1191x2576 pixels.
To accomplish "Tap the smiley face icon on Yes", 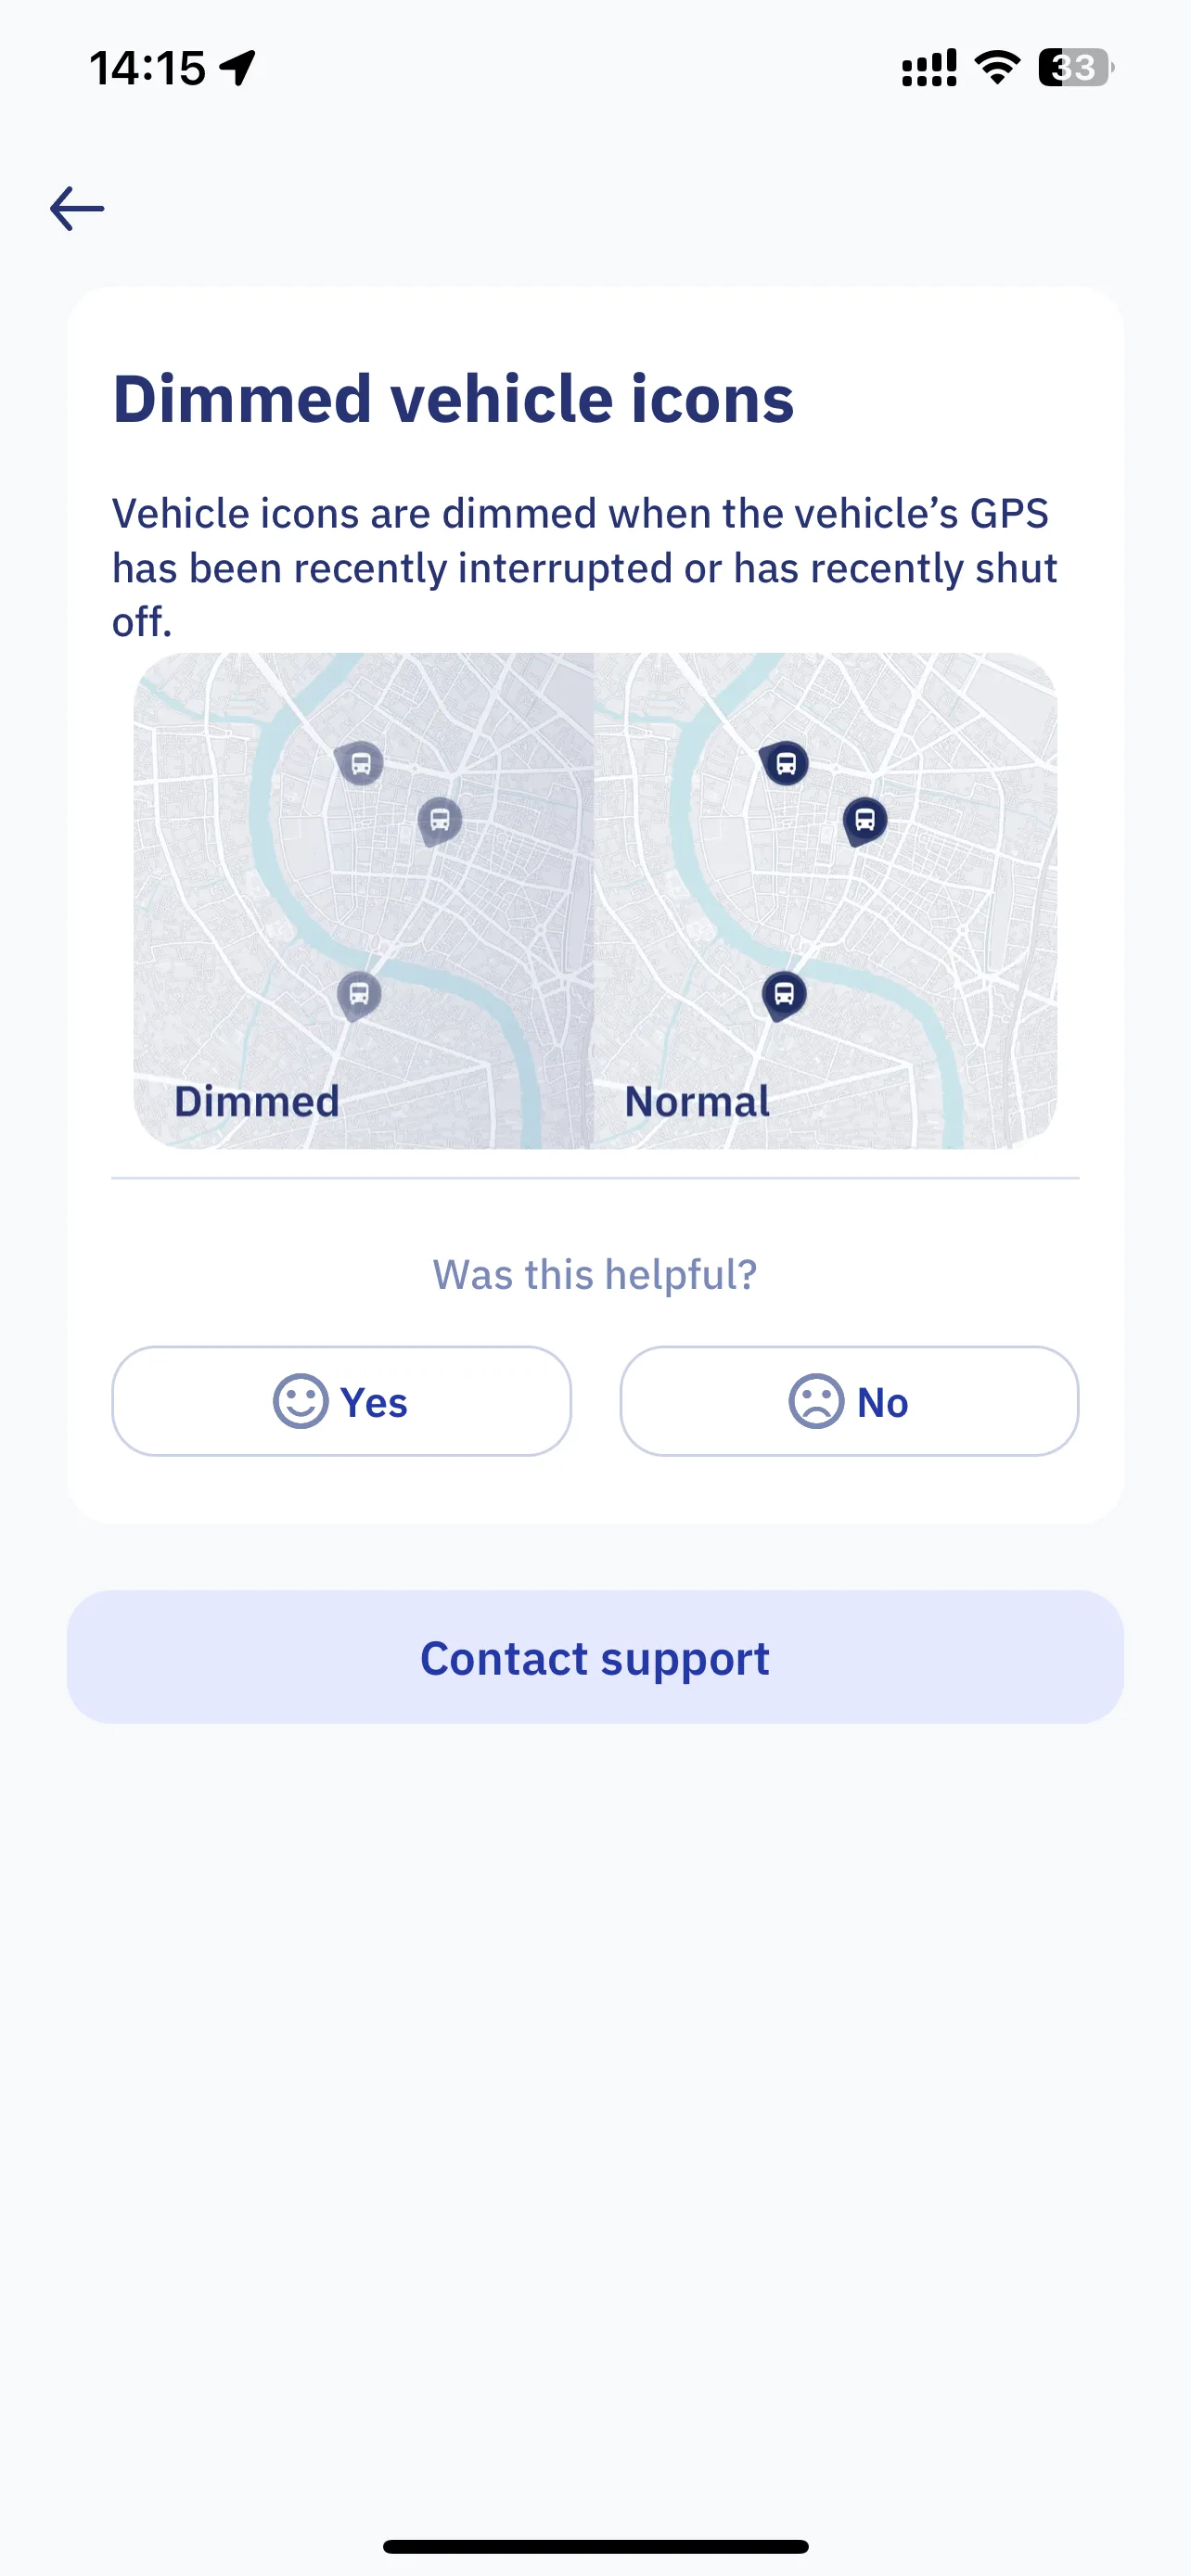I will 300,1401.
